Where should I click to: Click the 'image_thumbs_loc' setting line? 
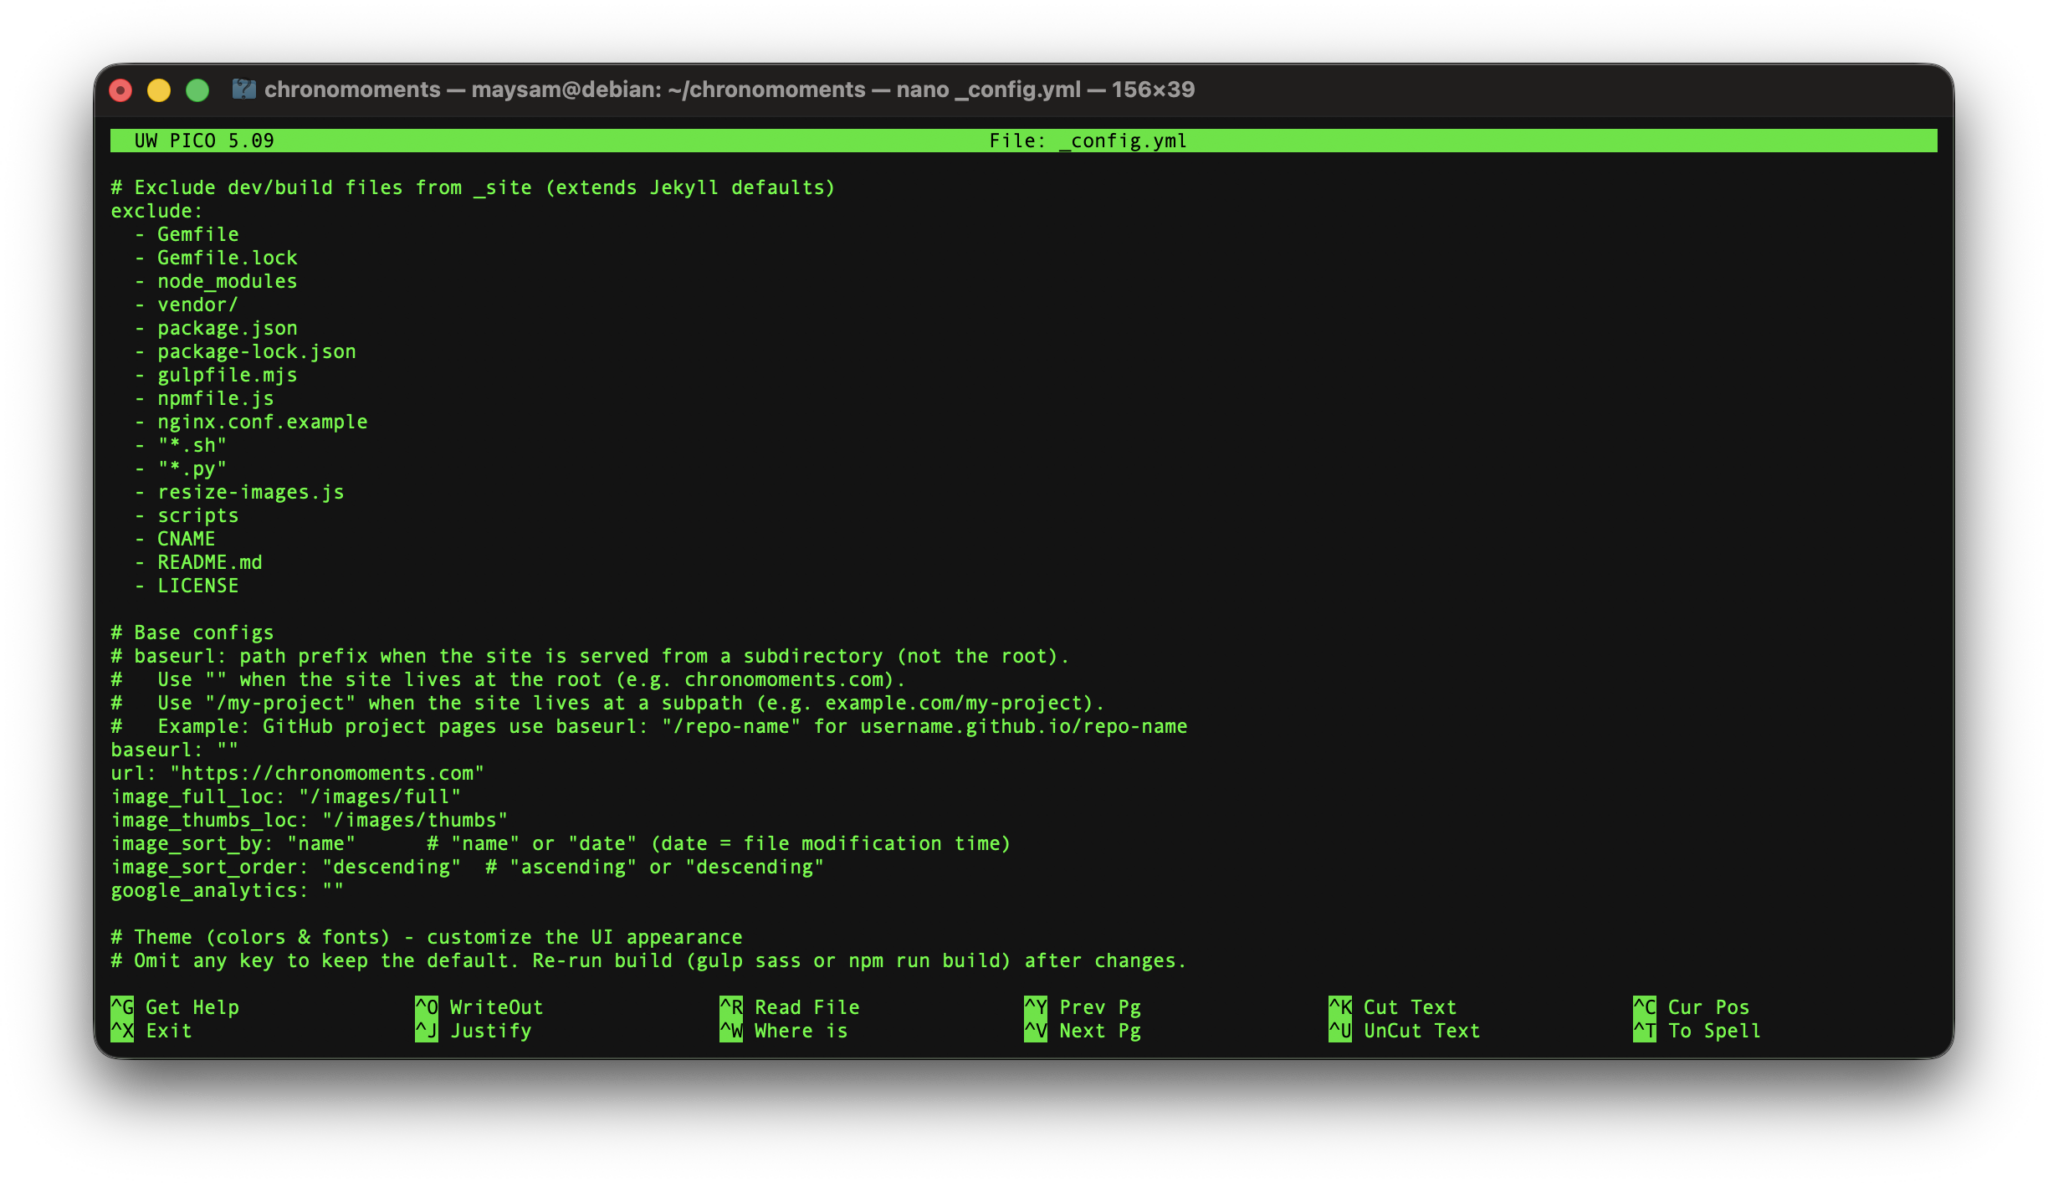point(309,820)
